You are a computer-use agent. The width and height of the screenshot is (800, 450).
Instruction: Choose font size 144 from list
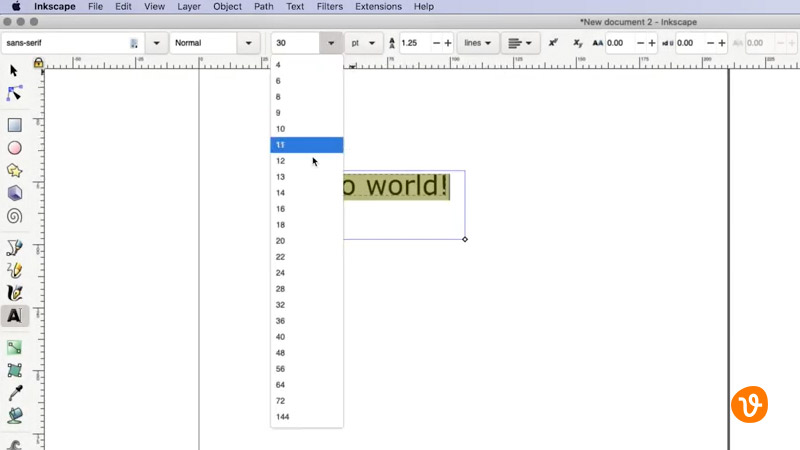coord(307,417)
